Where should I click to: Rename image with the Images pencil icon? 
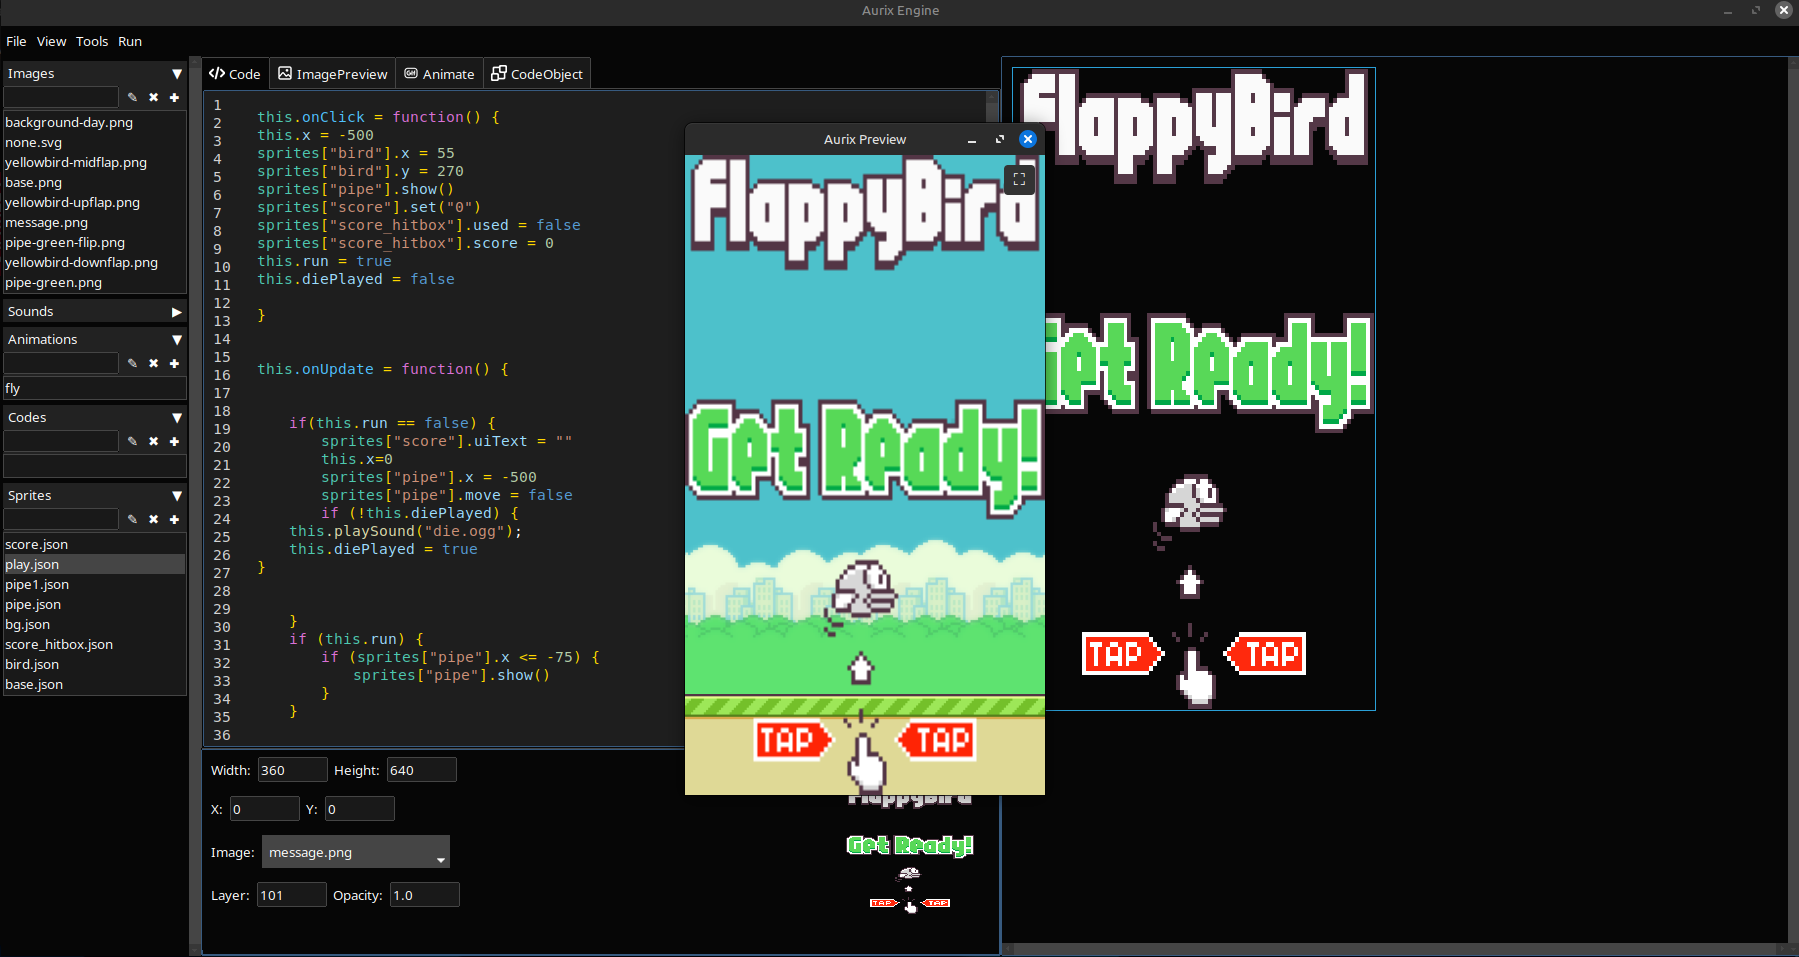coord(132,97)
